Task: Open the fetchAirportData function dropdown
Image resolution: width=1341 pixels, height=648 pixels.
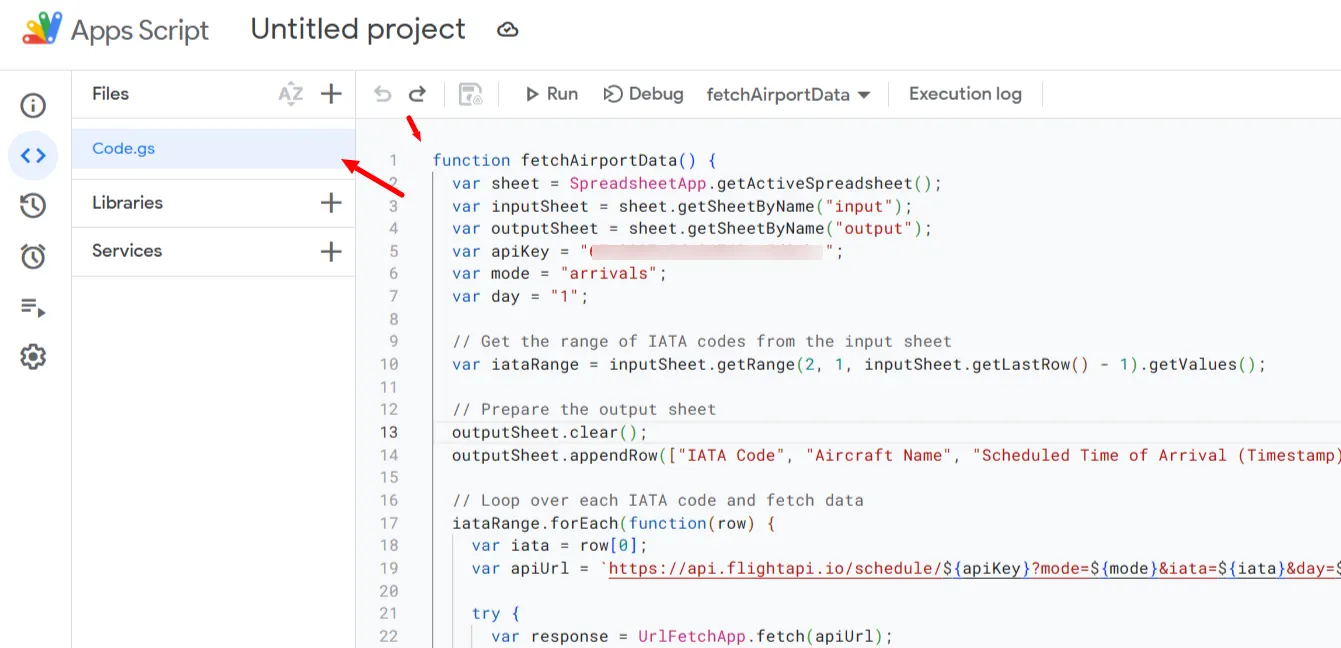Action: coord(788,95)
